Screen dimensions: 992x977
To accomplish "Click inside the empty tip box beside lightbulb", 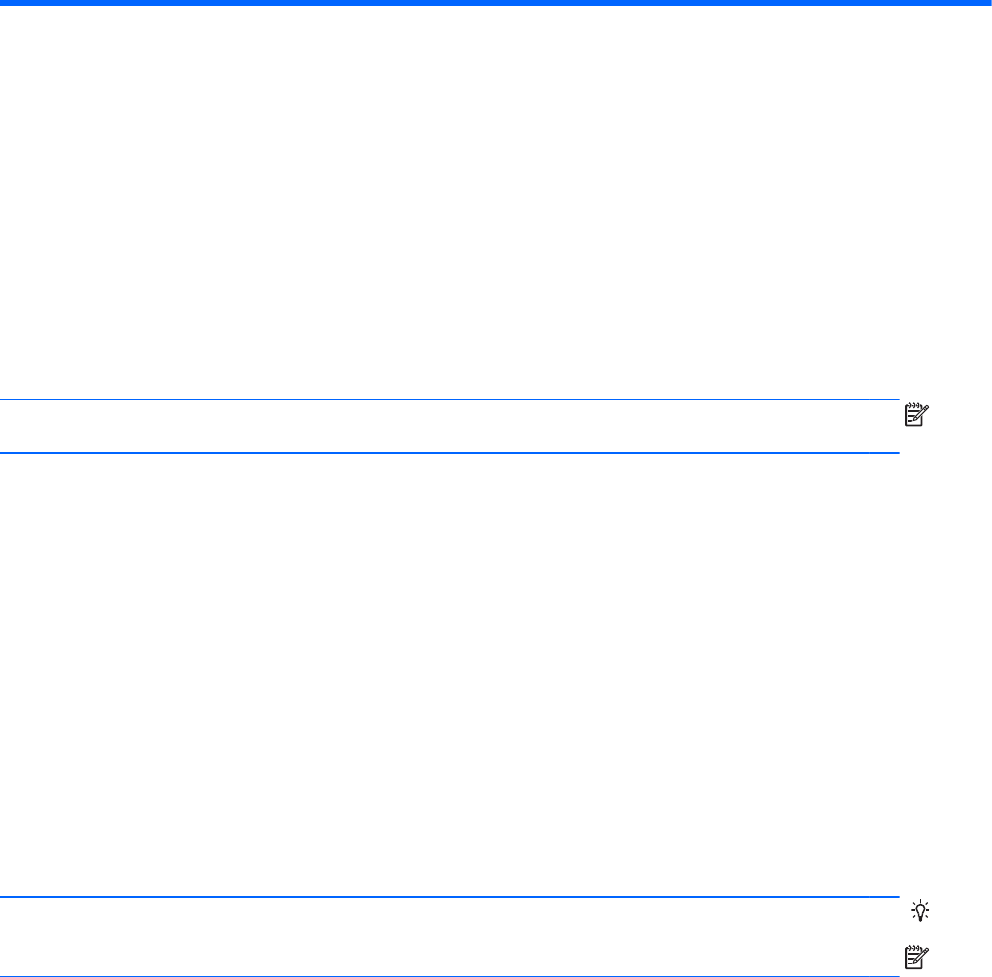I will pyautogui.click(x=449, y=916).
